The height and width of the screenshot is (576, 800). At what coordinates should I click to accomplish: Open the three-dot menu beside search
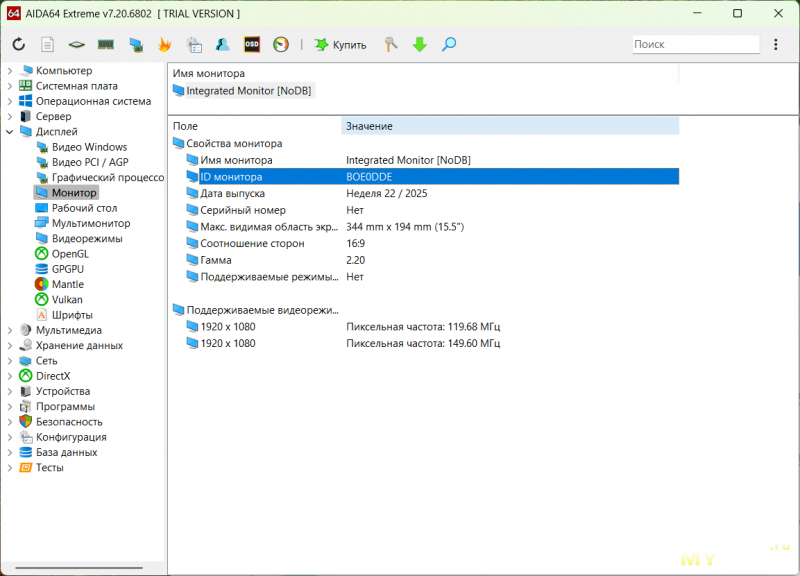click(x=775, y=45)
